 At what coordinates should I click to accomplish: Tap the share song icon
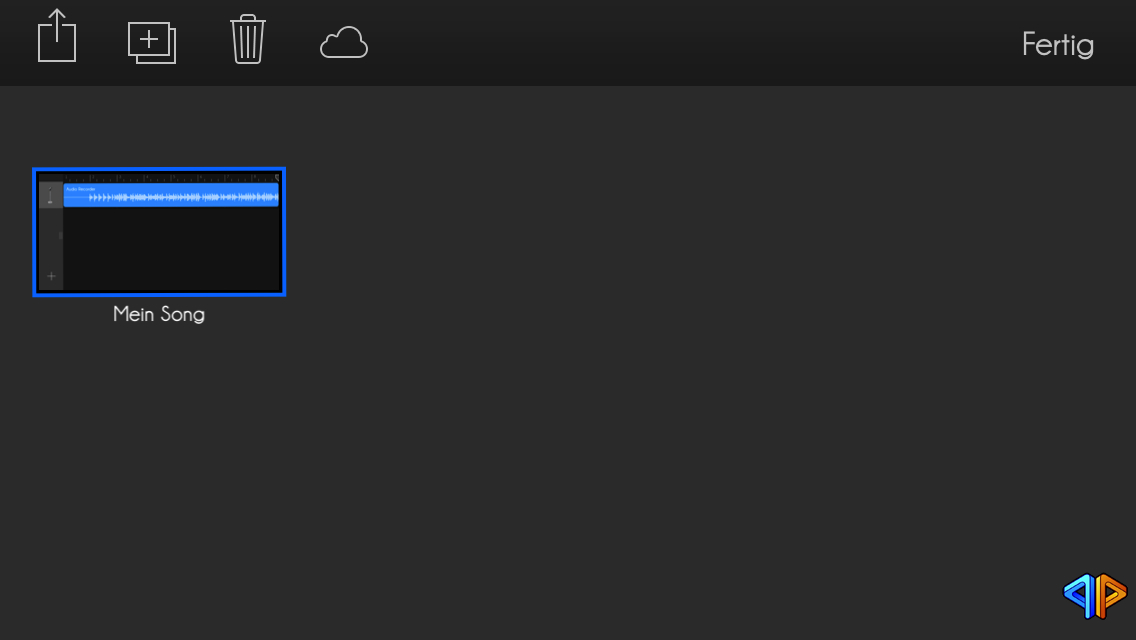click(57, 36)
